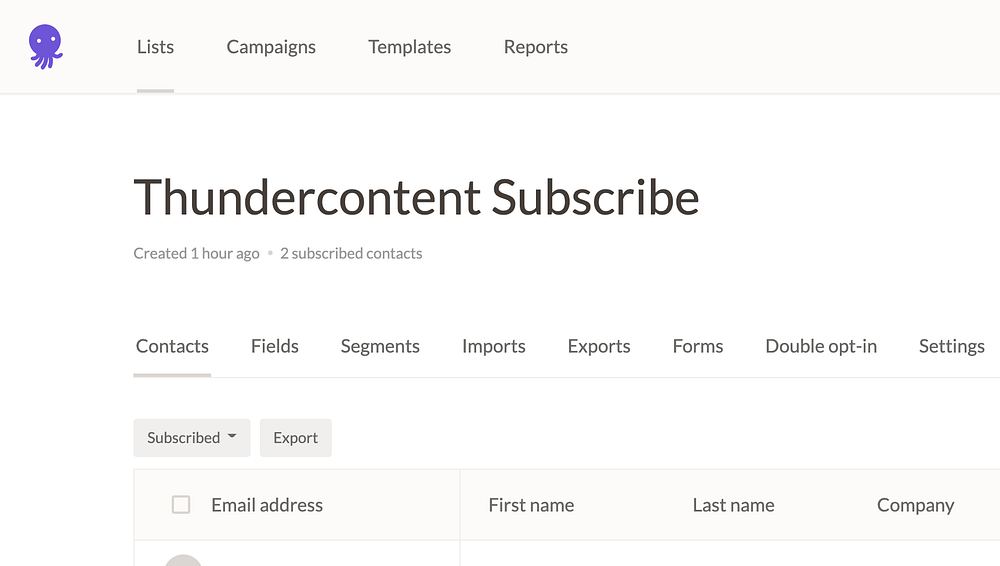Click the Export button

pyautogui.click(x=296, y=438)
